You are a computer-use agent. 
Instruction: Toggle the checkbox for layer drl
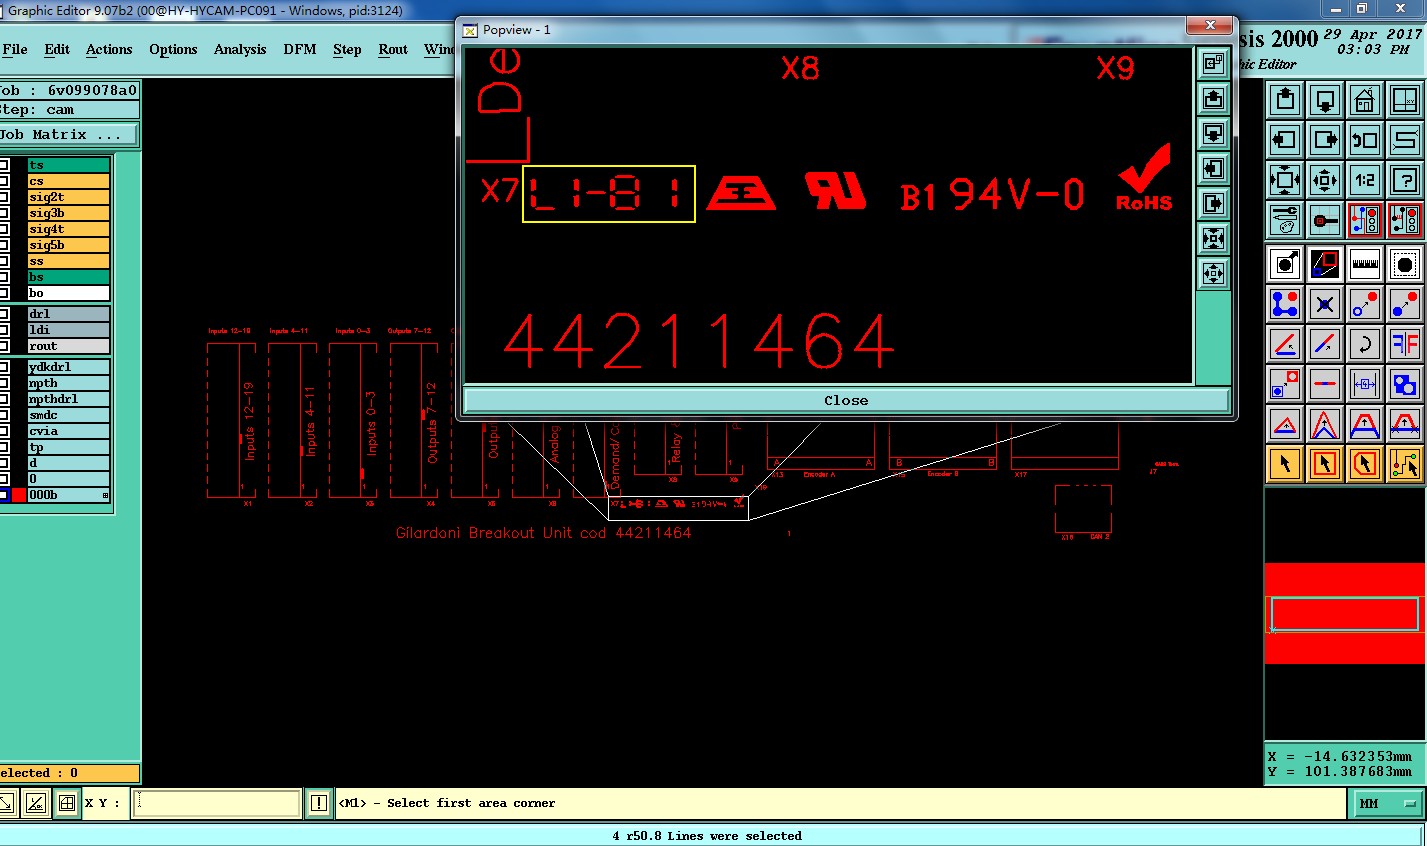(4, 314)
